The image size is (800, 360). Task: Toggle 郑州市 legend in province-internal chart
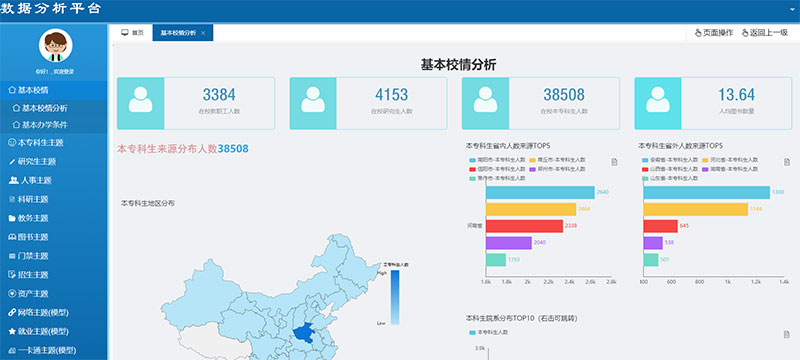558,169
